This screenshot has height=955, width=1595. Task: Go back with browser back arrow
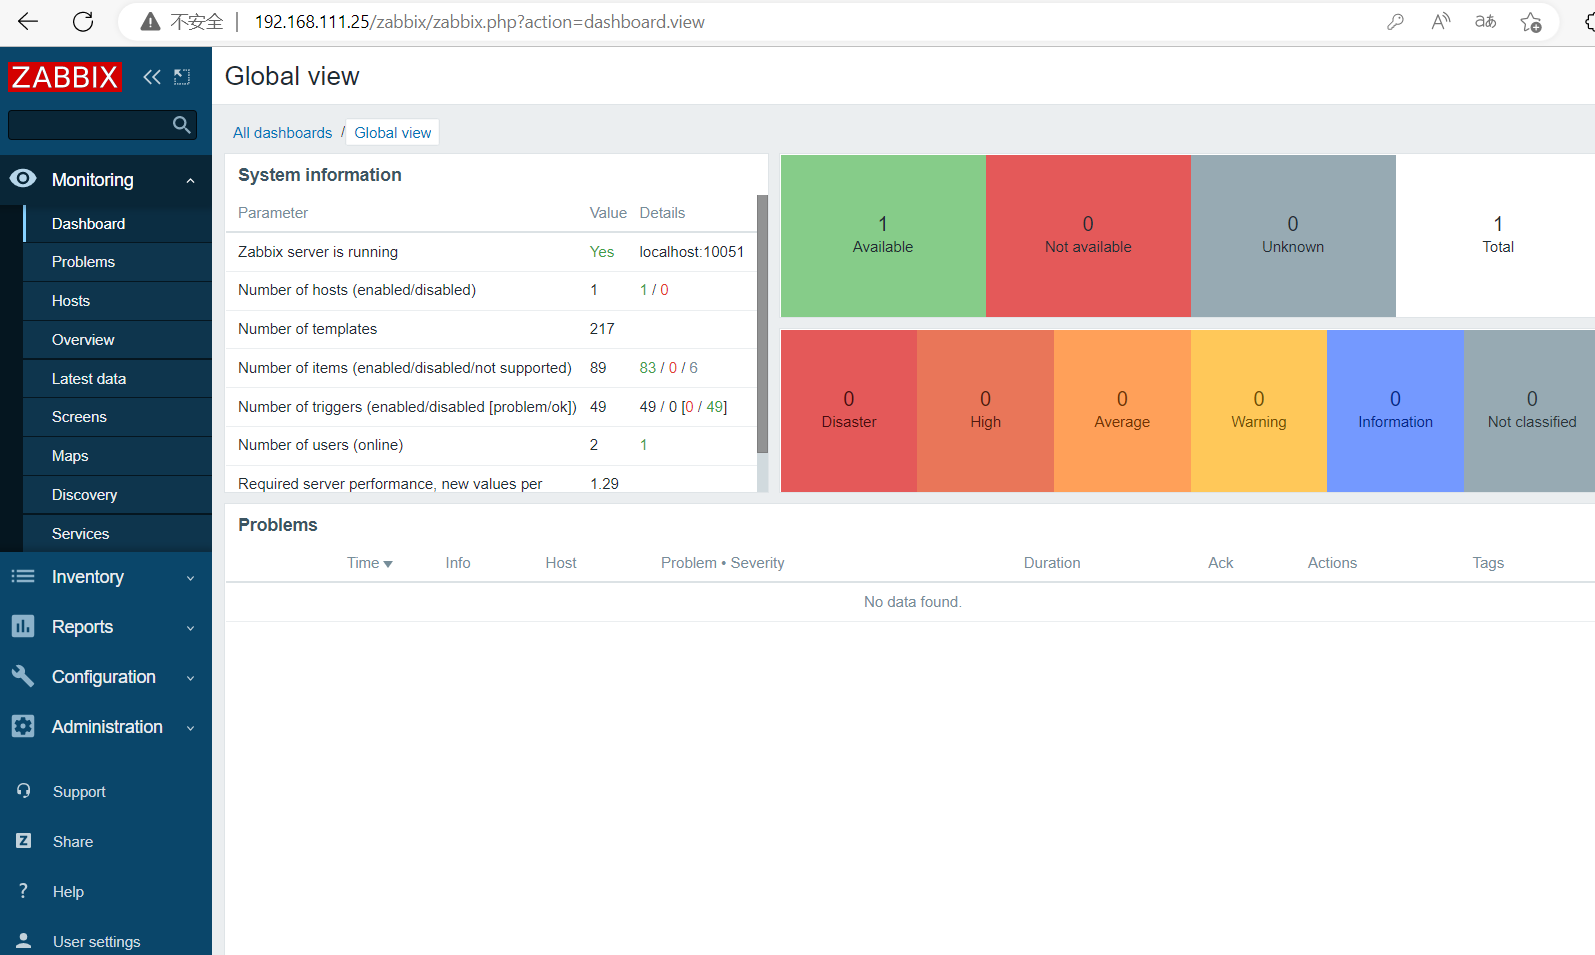tap(28, 21)
